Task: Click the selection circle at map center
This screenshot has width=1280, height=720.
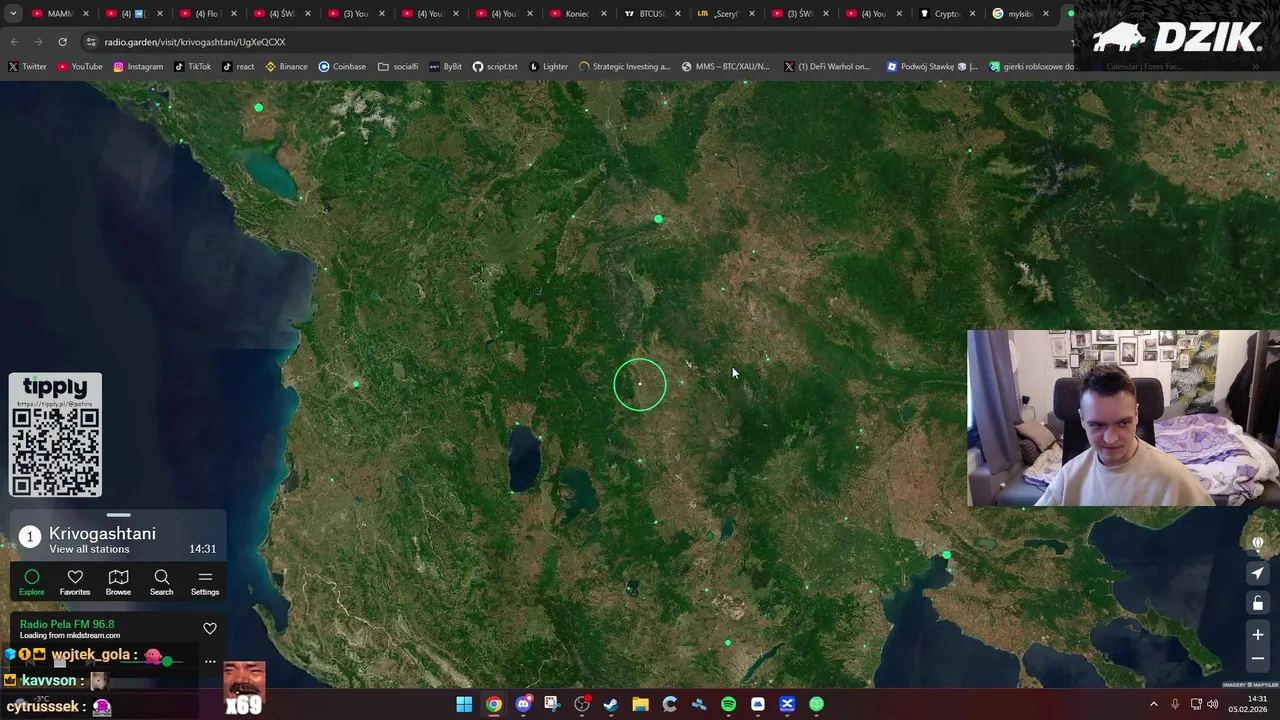Action: [640, 385]
